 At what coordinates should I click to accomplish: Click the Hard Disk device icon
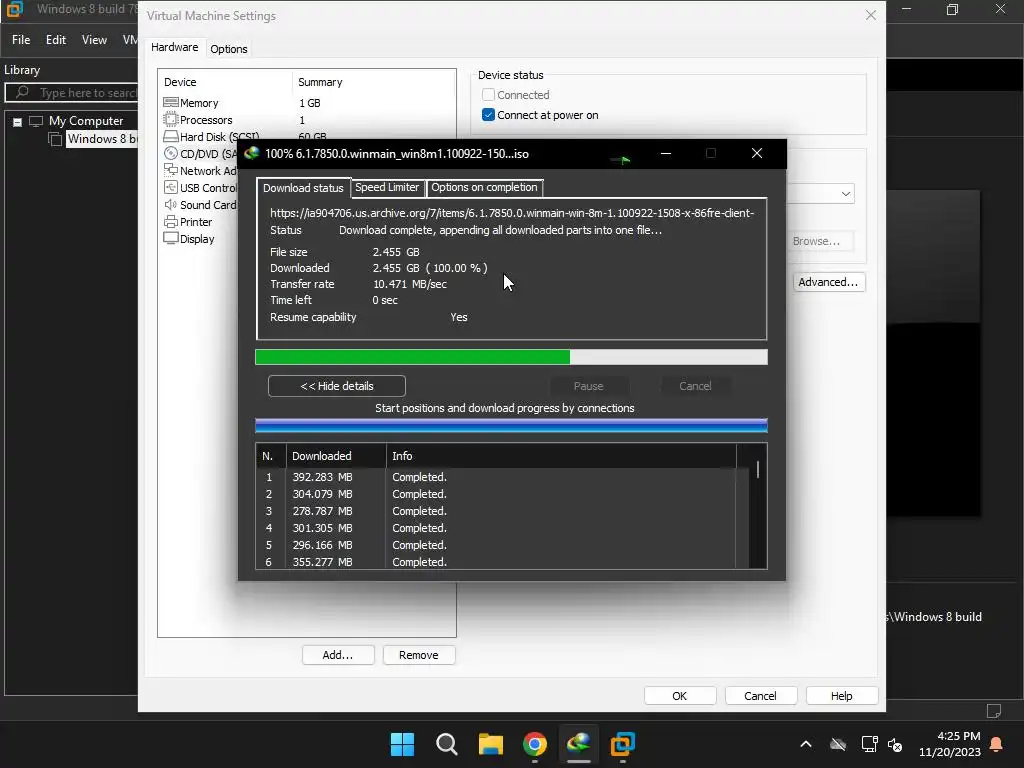click(170, 136)
